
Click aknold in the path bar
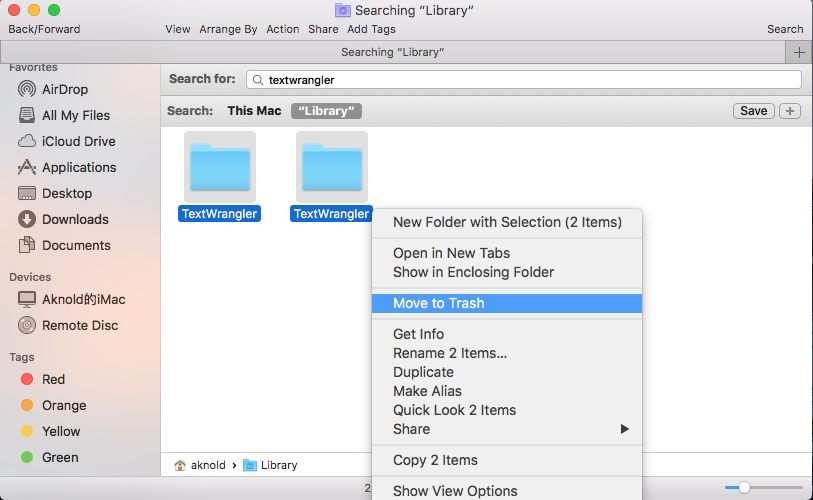coord(208,465)
